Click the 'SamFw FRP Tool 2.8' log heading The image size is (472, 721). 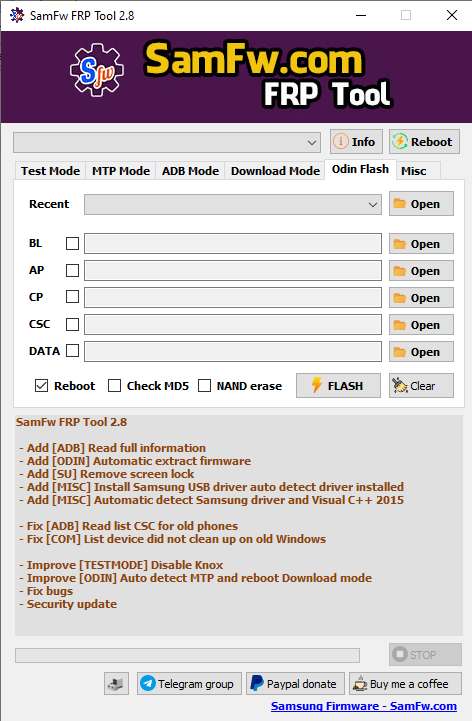tap(71, 422)
